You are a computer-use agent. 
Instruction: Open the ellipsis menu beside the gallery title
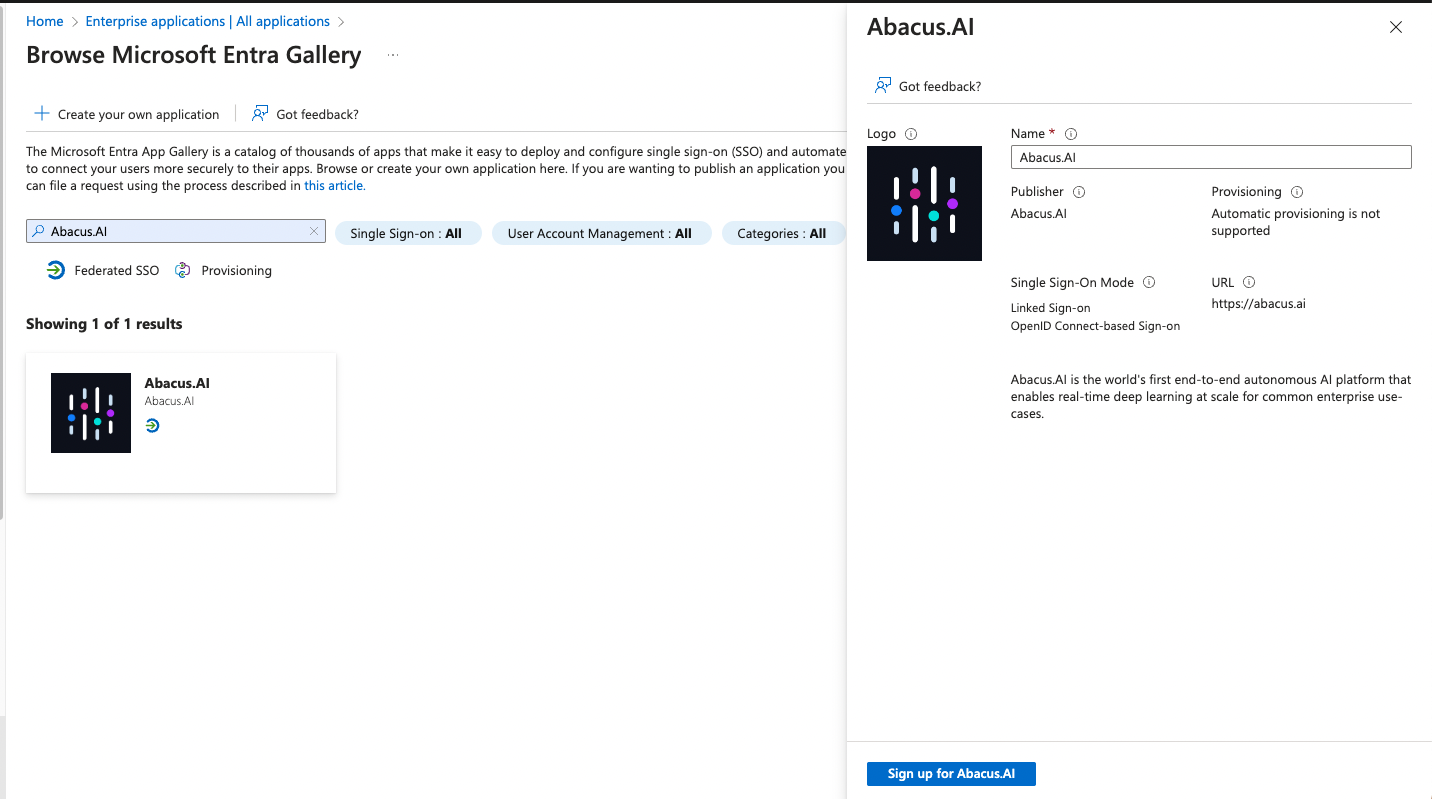point(393,56)
